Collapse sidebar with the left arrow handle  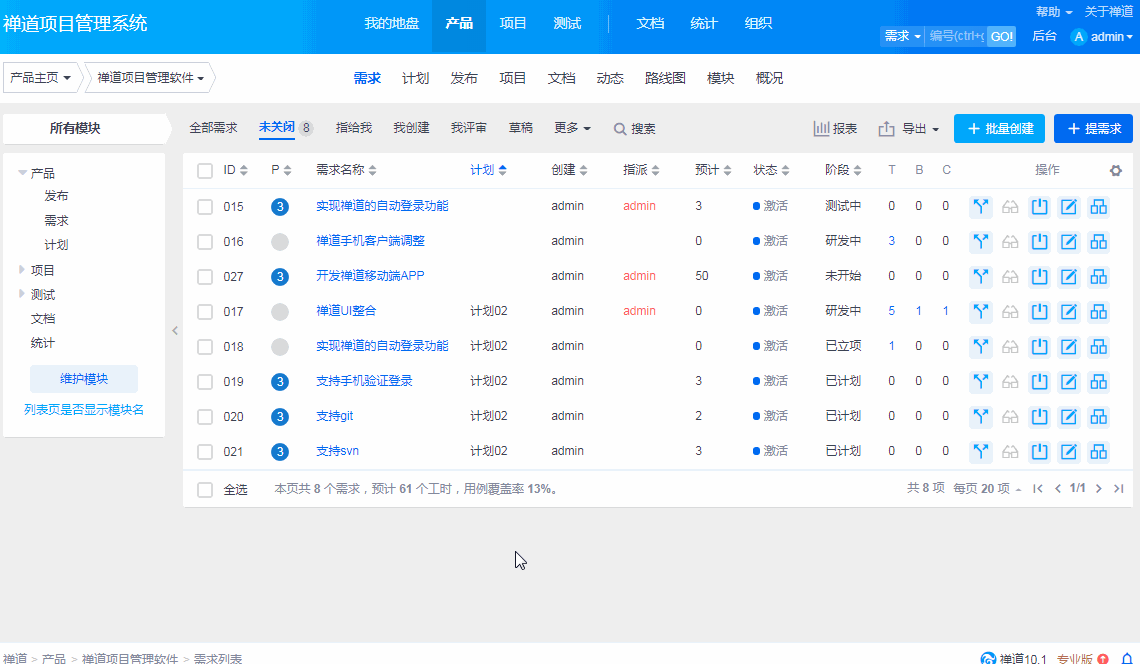point(175,330)
